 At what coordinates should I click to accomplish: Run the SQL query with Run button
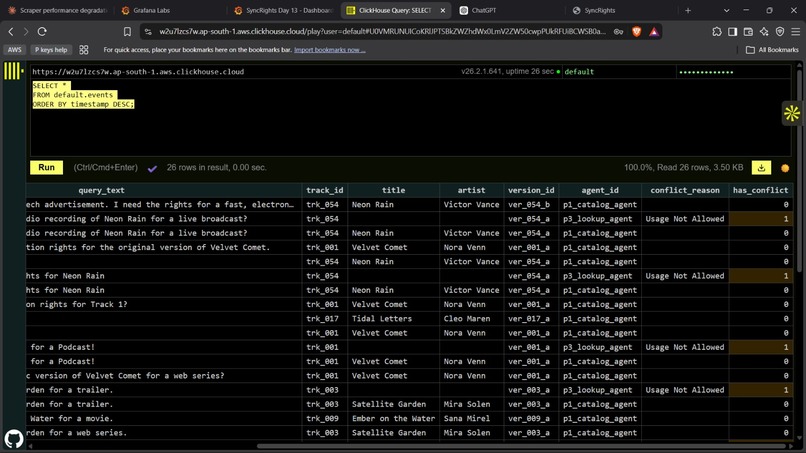(x=46, y=168)
